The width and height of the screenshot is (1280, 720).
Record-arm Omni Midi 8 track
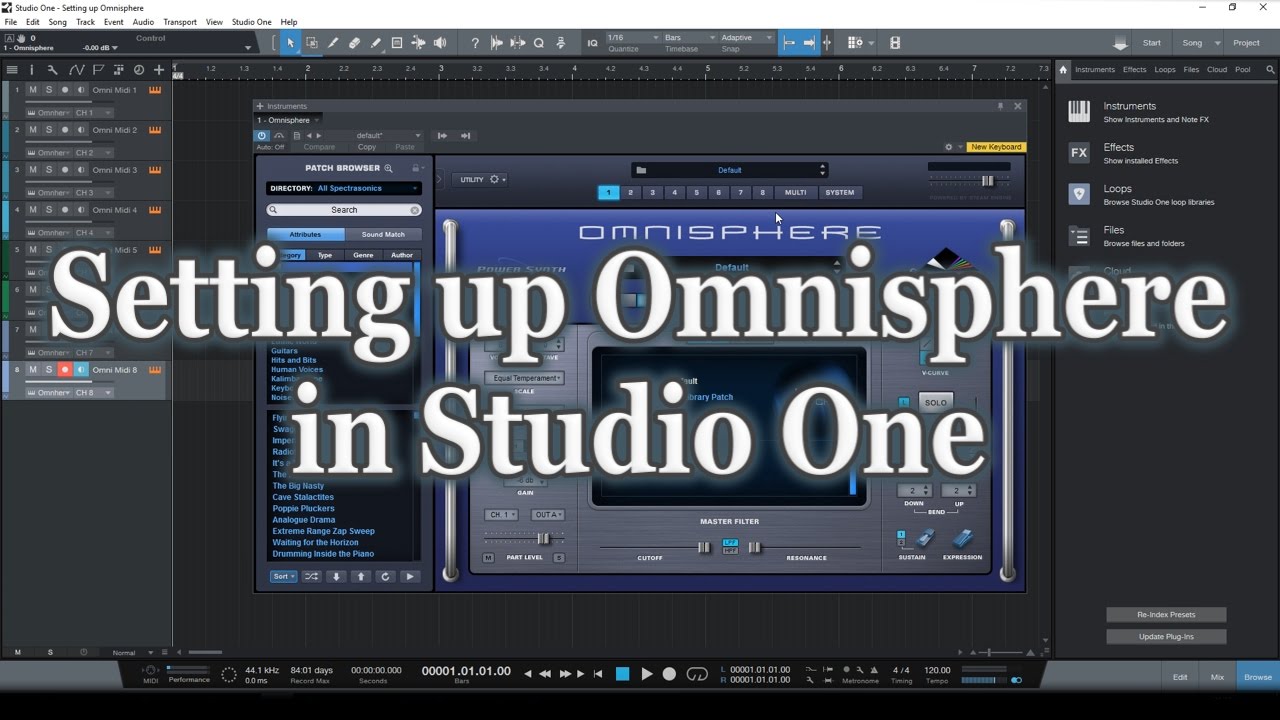[65, 370]
